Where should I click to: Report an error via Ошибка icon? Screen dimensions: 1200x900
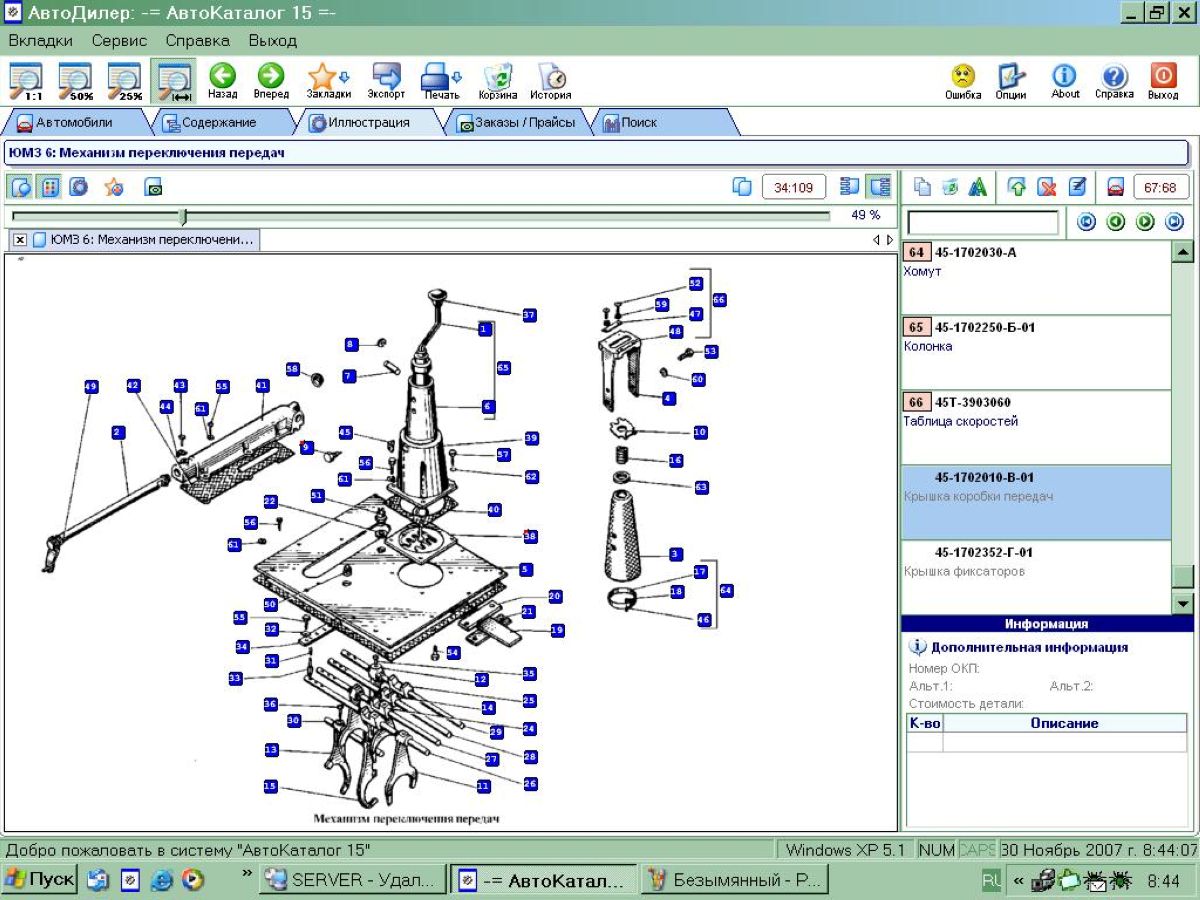(963, 78)
